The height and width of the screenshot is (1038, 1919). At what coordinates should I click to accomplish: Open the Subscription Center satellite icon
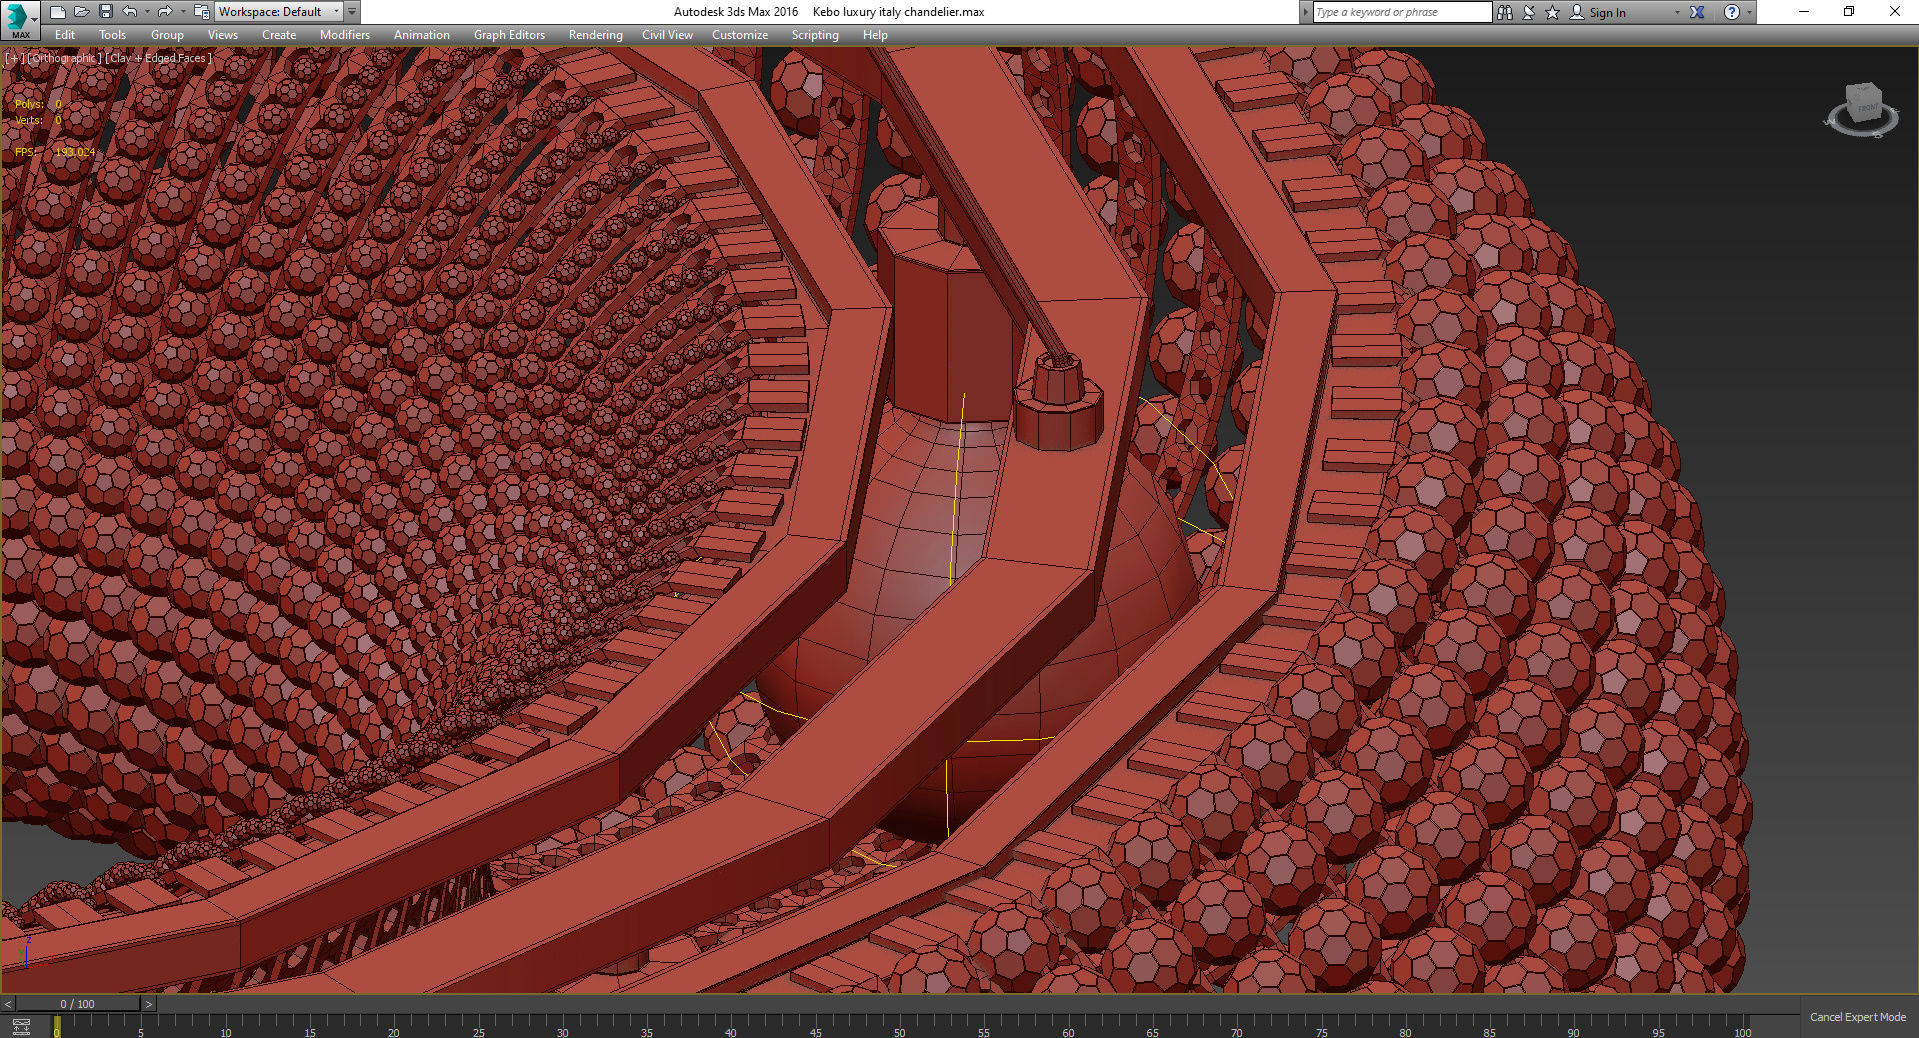pyautogui.click(x=1529, y=12)
